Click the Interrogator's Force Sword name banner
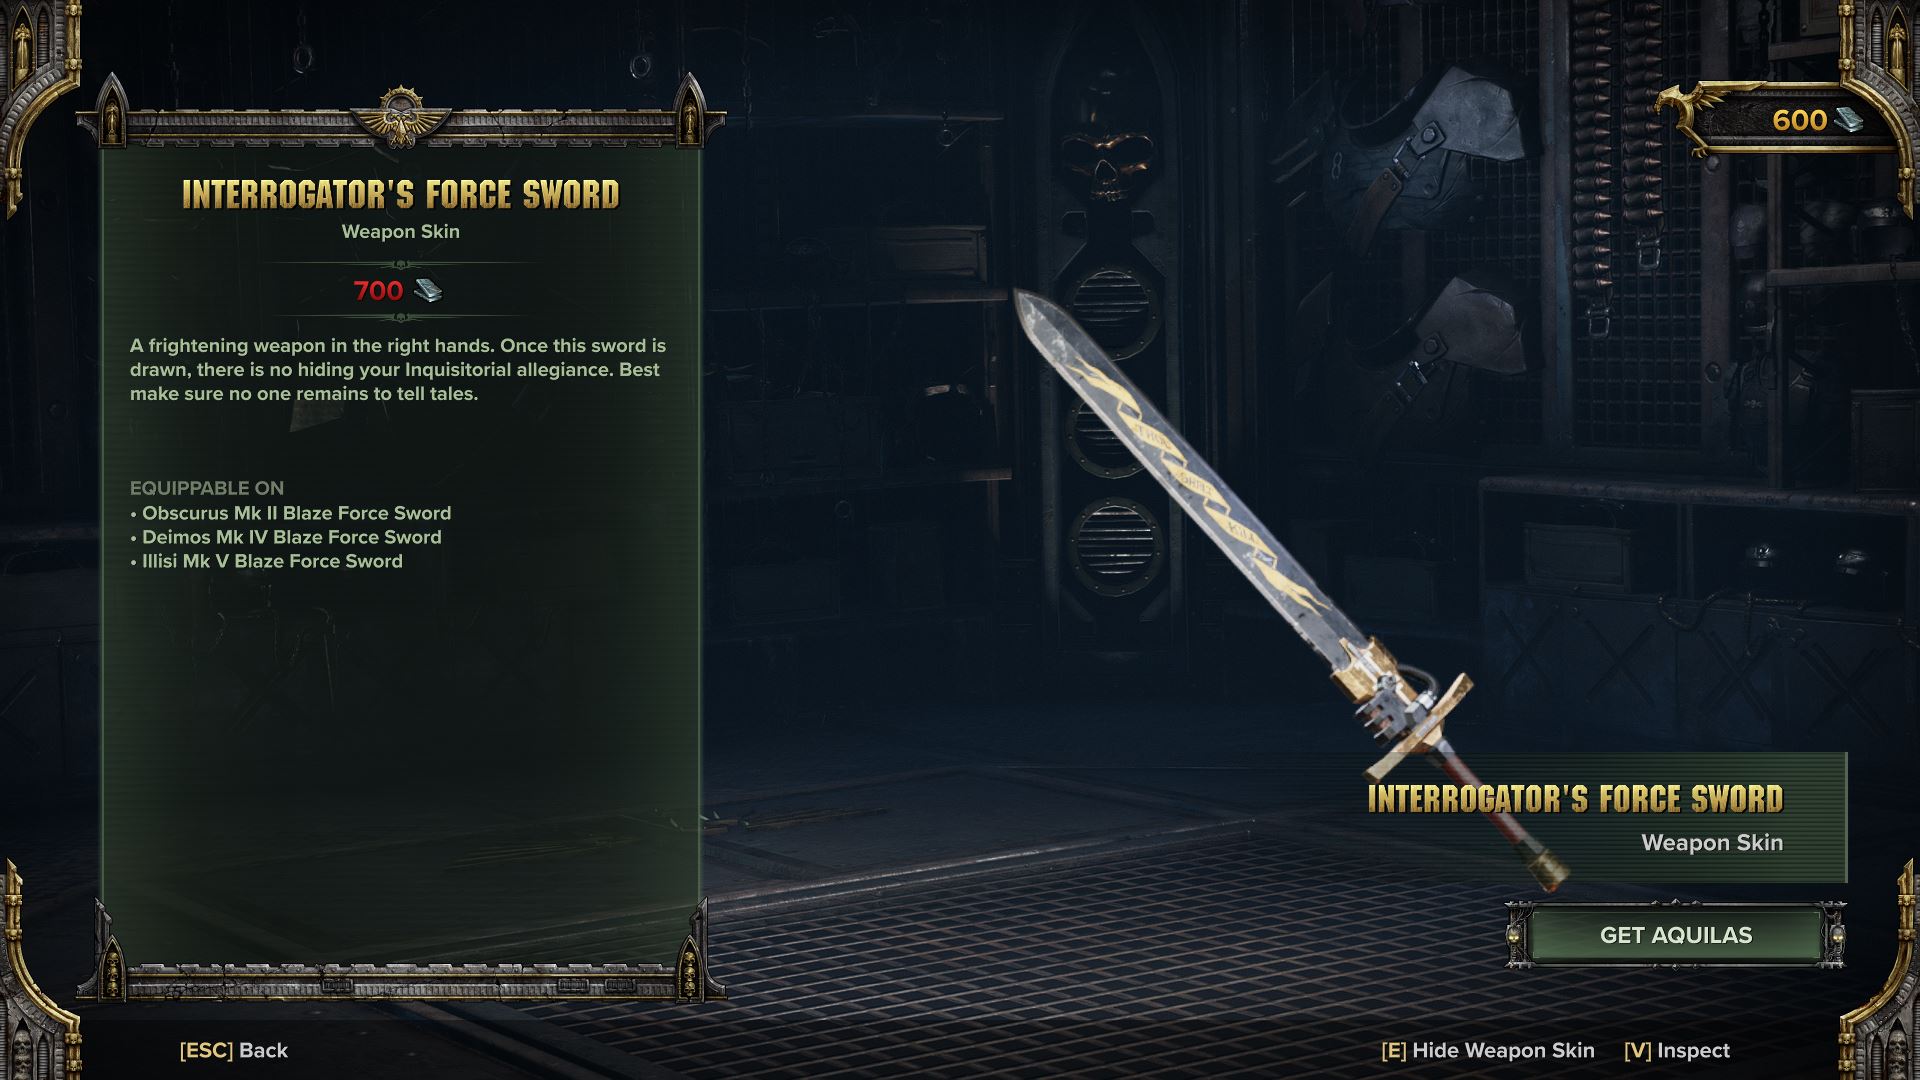 pos(1606,817)
